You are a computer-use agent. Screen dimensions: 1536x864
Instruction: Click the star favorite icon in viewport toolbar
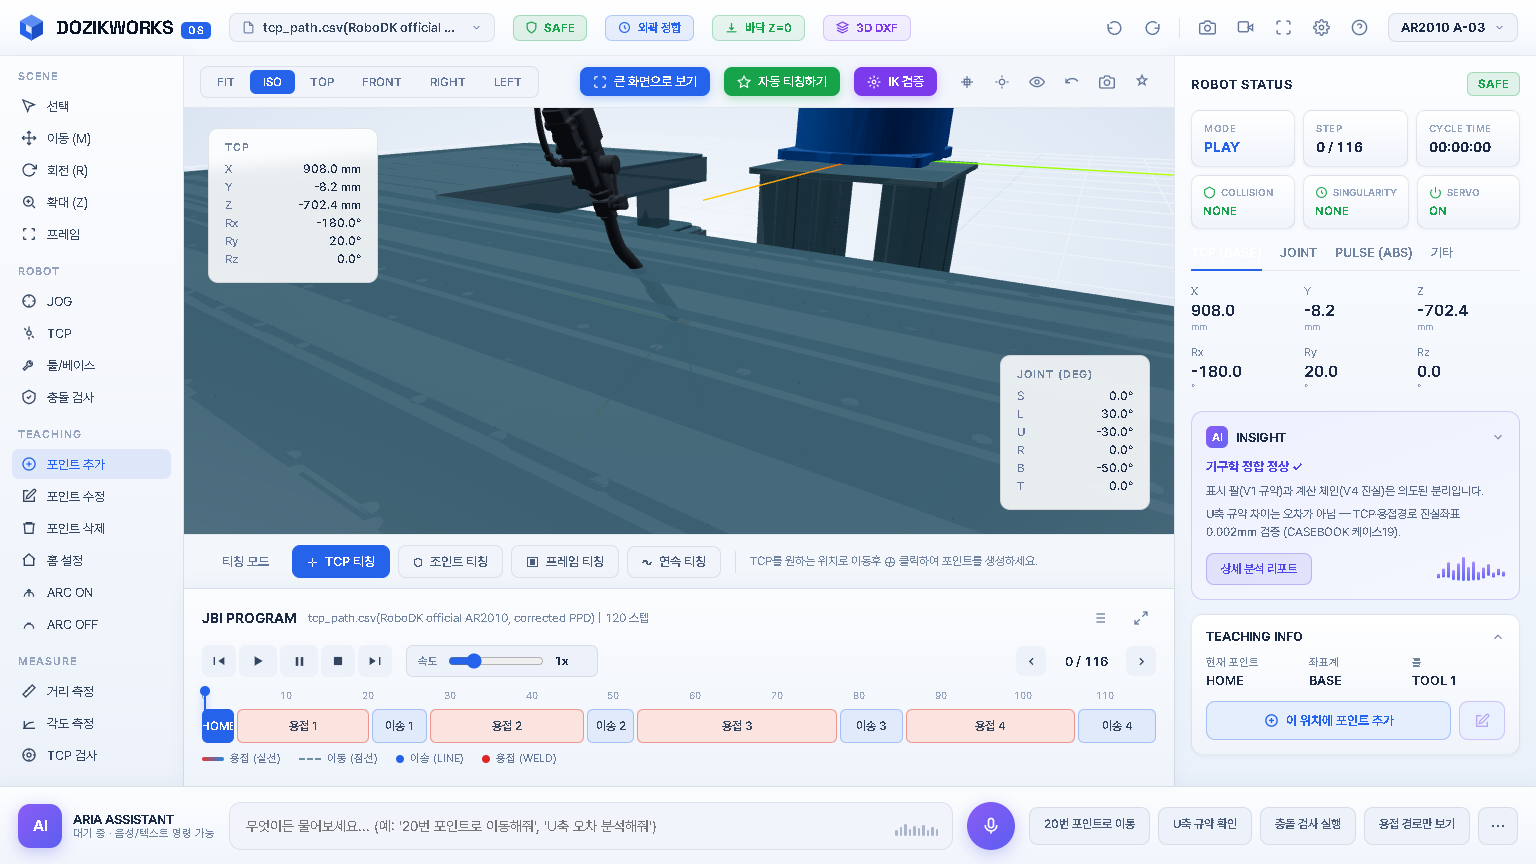(x=1142, y=82)
